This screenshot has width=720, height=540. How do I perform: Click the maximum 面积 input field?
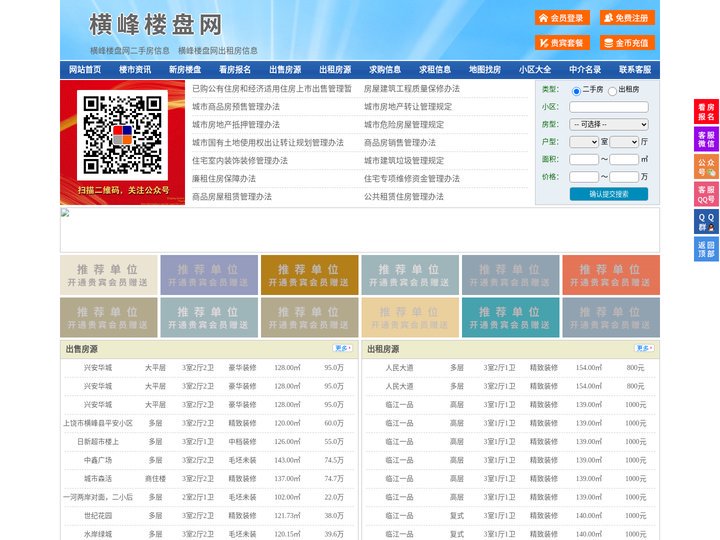[x=624, y=159]
